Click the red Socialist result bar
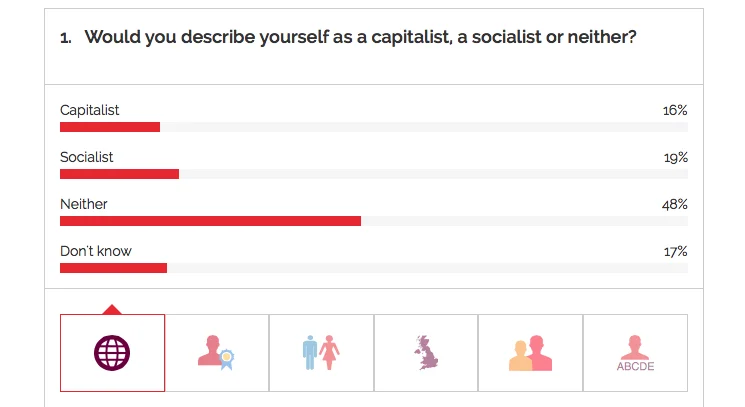The width and height of the screenshot is (745, 407). click(119, 174)
